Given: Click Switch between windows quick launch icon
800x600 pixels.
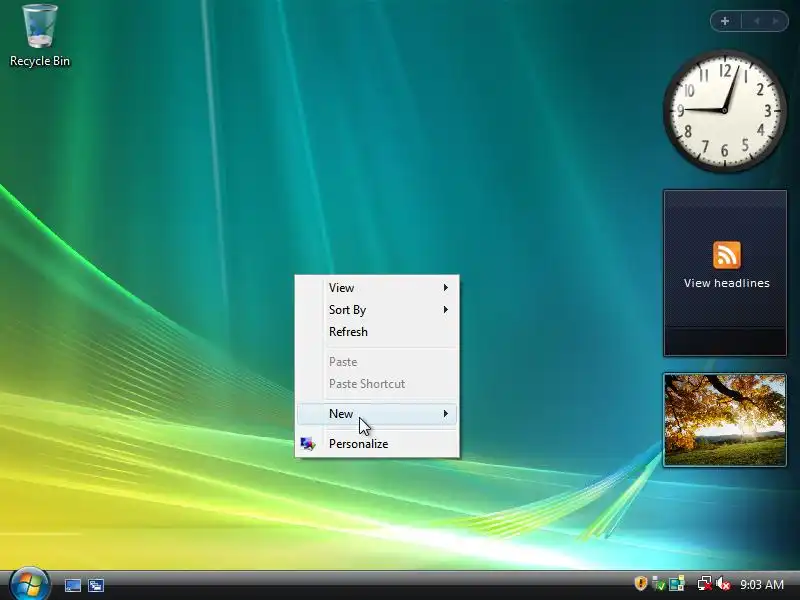Looking at the screenshot, I should point(95,585).
